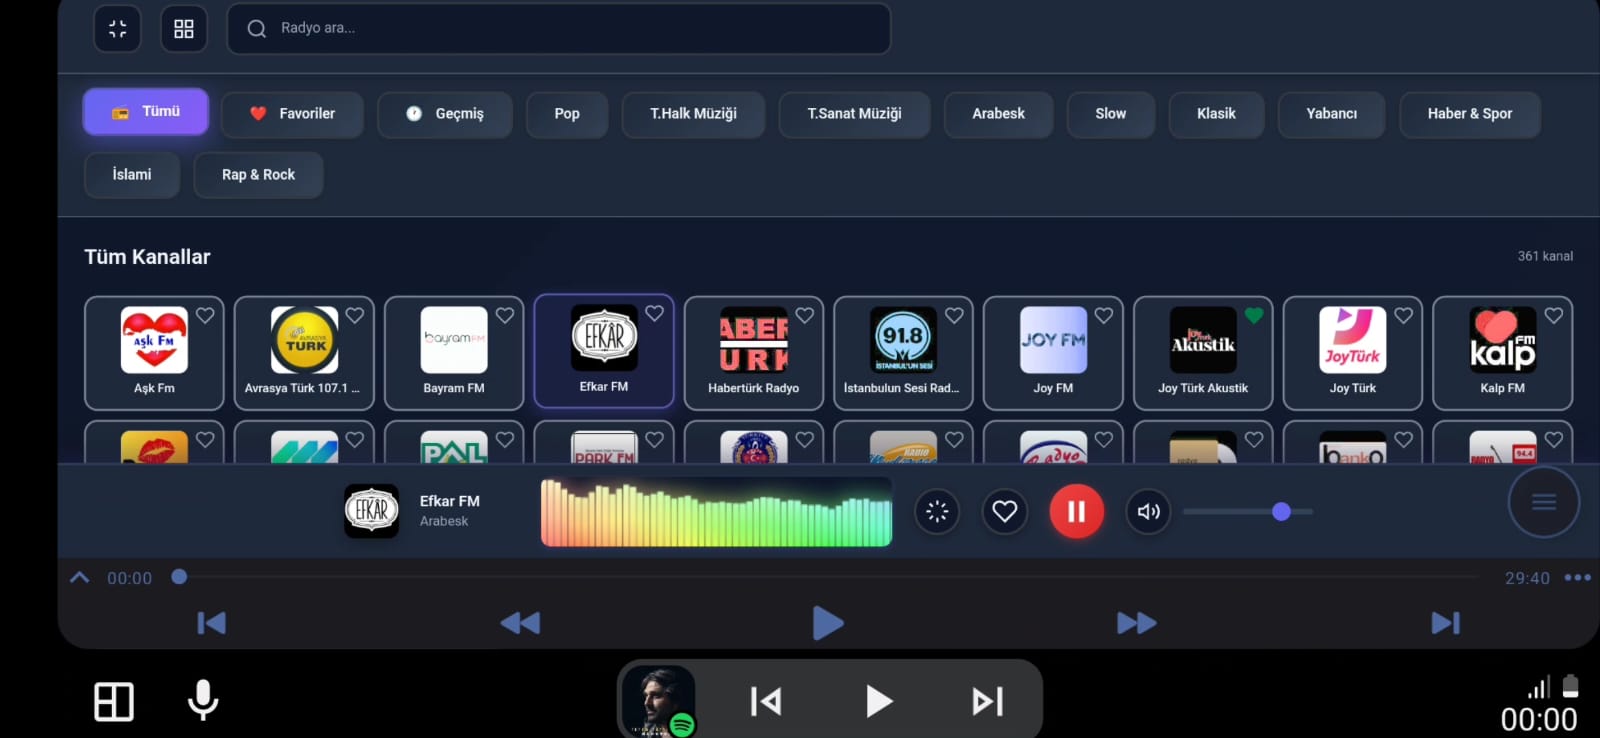Screen dimensions: 1600x738
Task: Skip to previous track in media panel
Action: click(211, 623)
